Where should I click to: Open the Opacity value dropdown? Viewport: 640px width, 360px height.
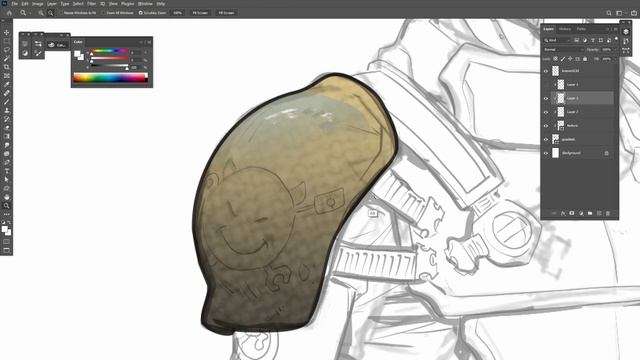614,50
